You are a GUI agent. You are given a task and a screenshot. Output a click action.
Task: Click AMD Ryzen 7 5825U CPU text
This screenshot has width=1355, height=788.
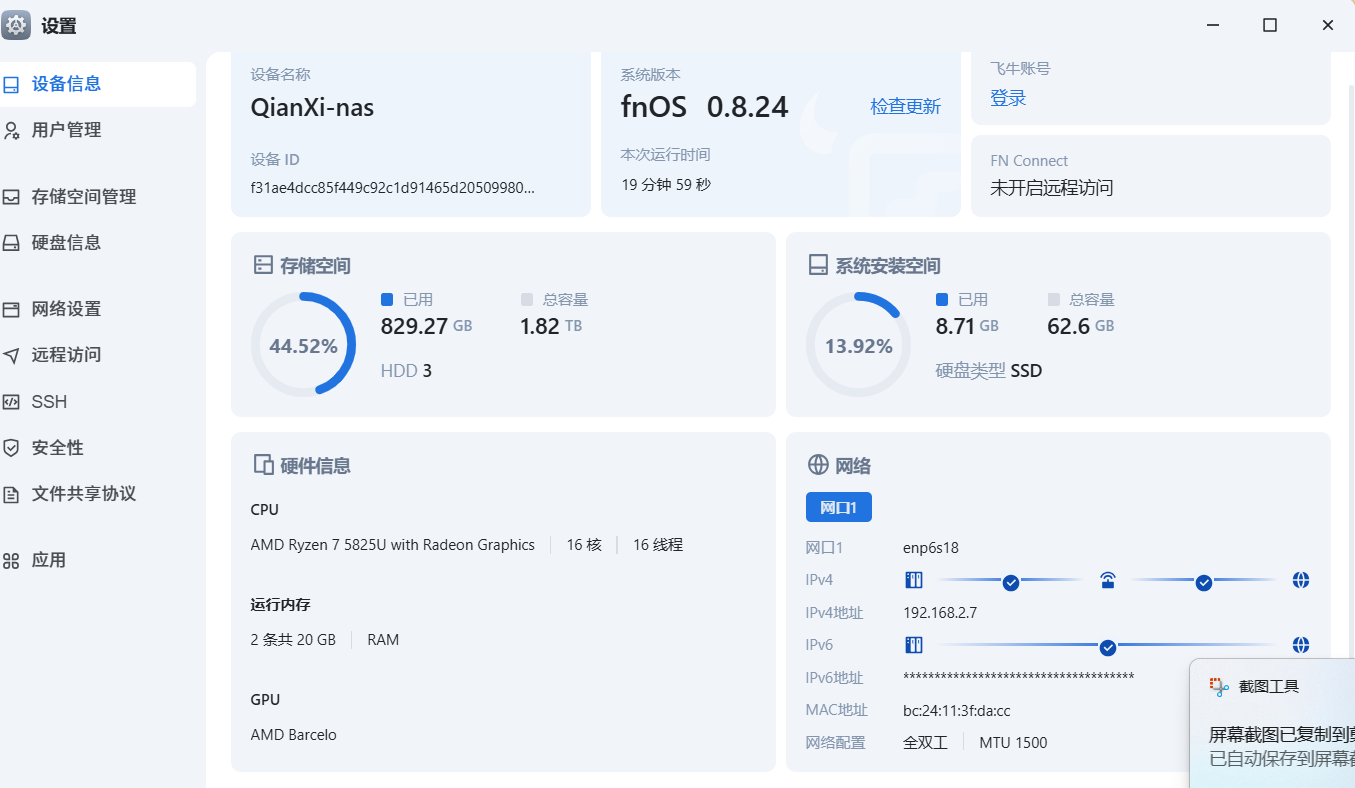coord(393,545)
